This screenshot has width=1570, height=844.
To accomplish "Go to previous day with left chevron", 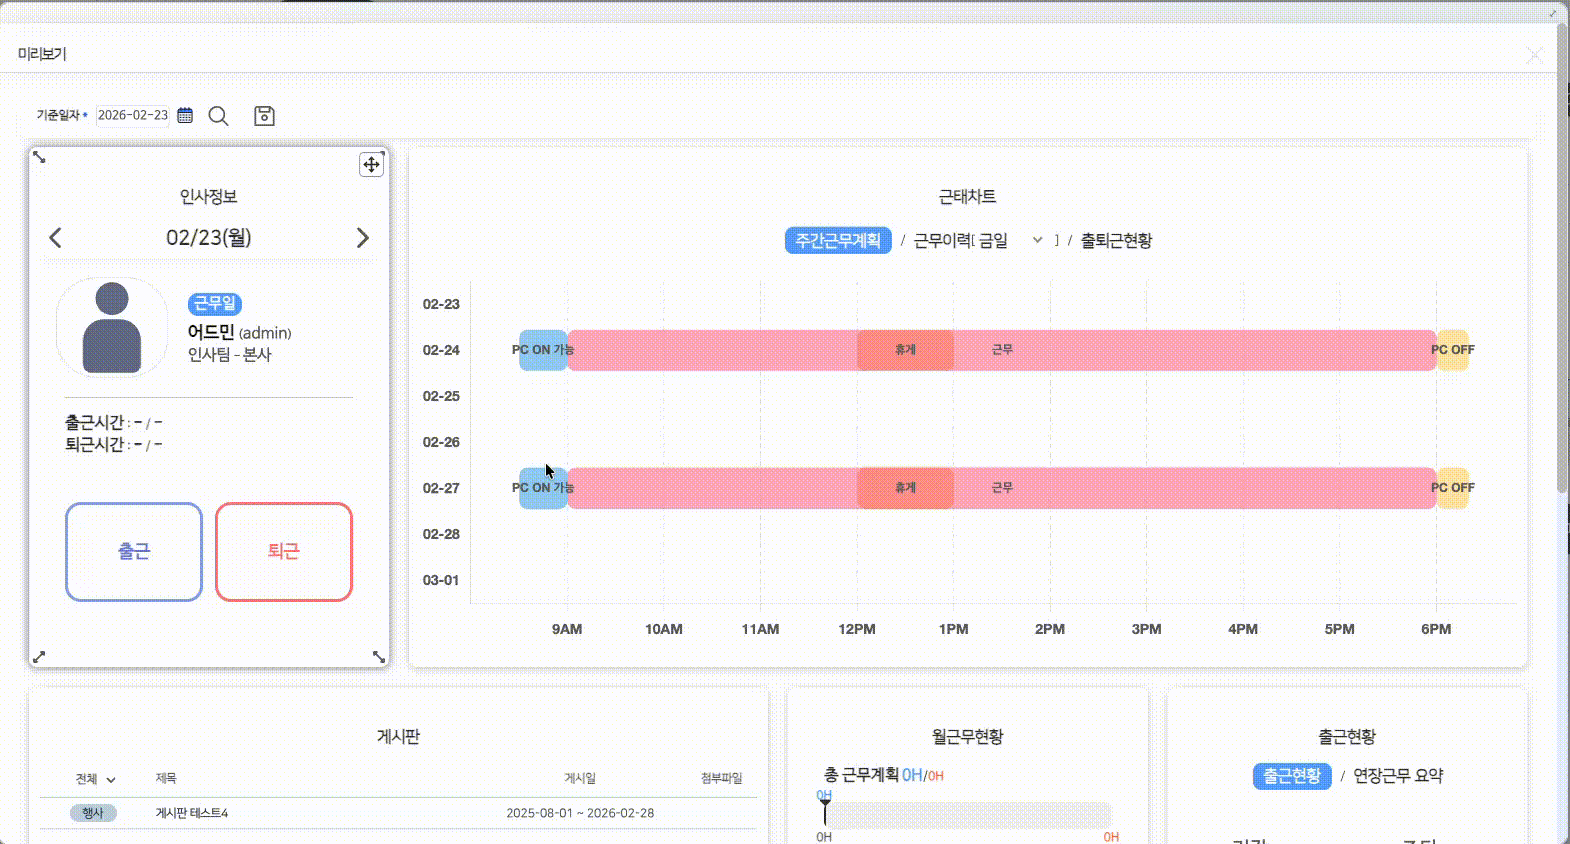I will (56, 238).
